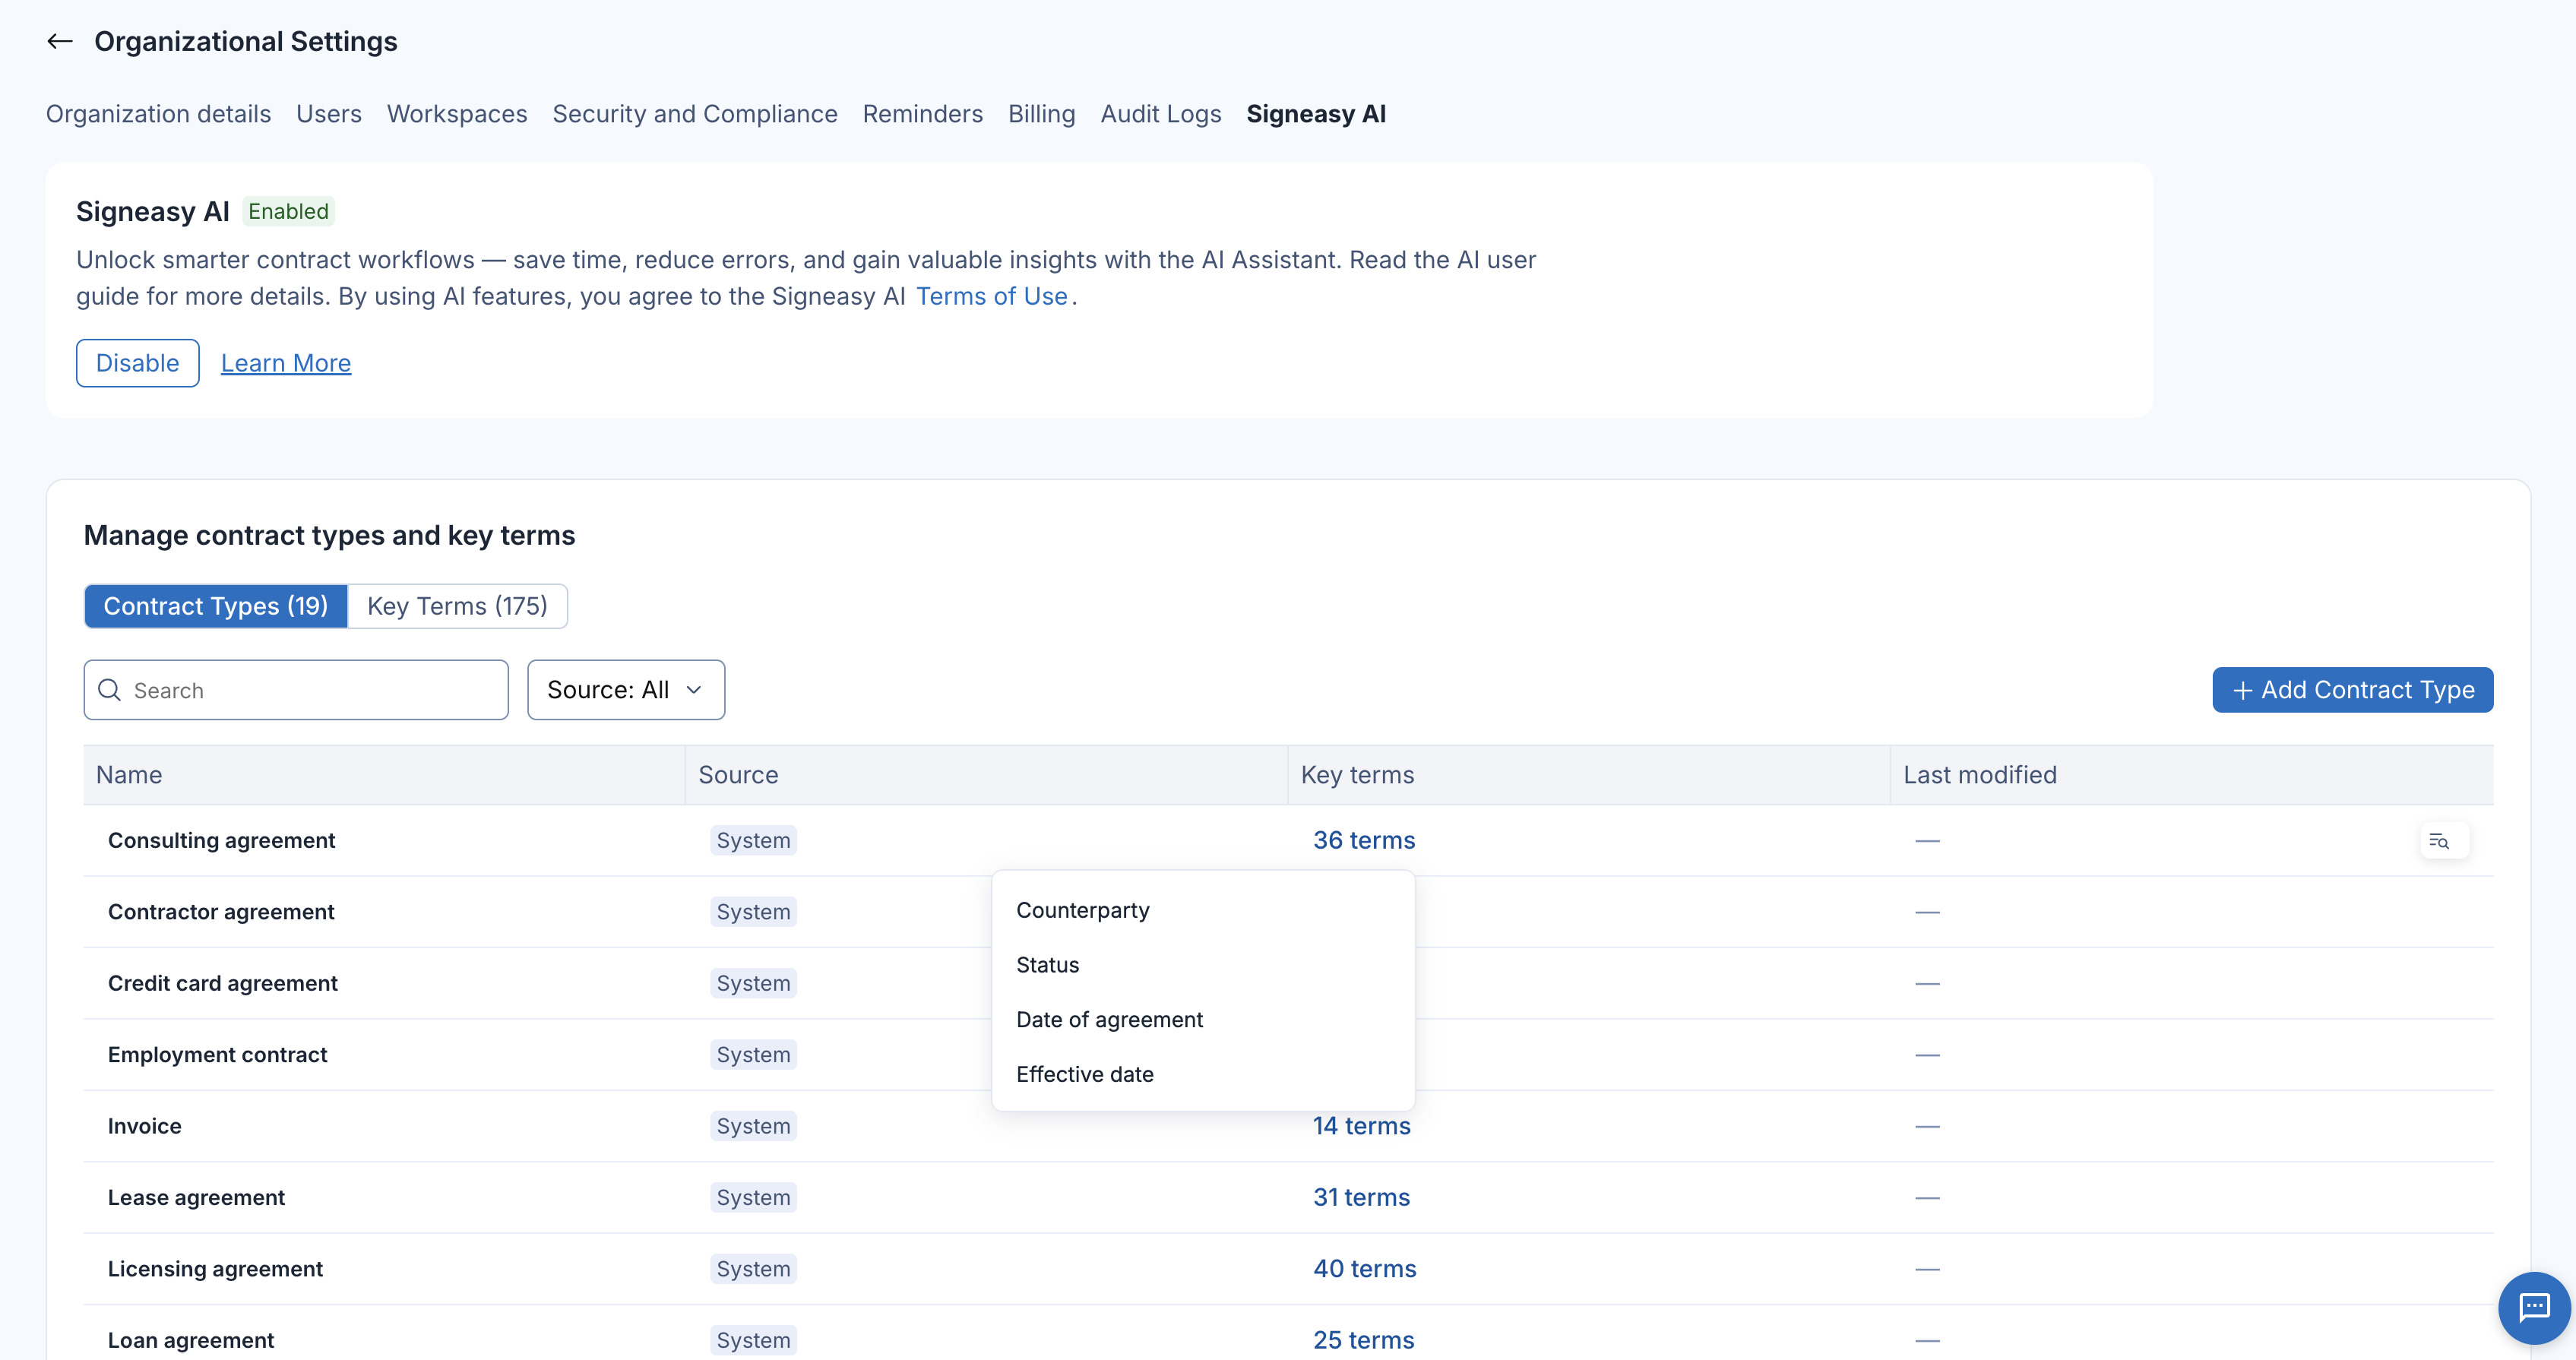Open the chat support bubble icon
The image size is (2576, 1360).
pos(2534,1307)
